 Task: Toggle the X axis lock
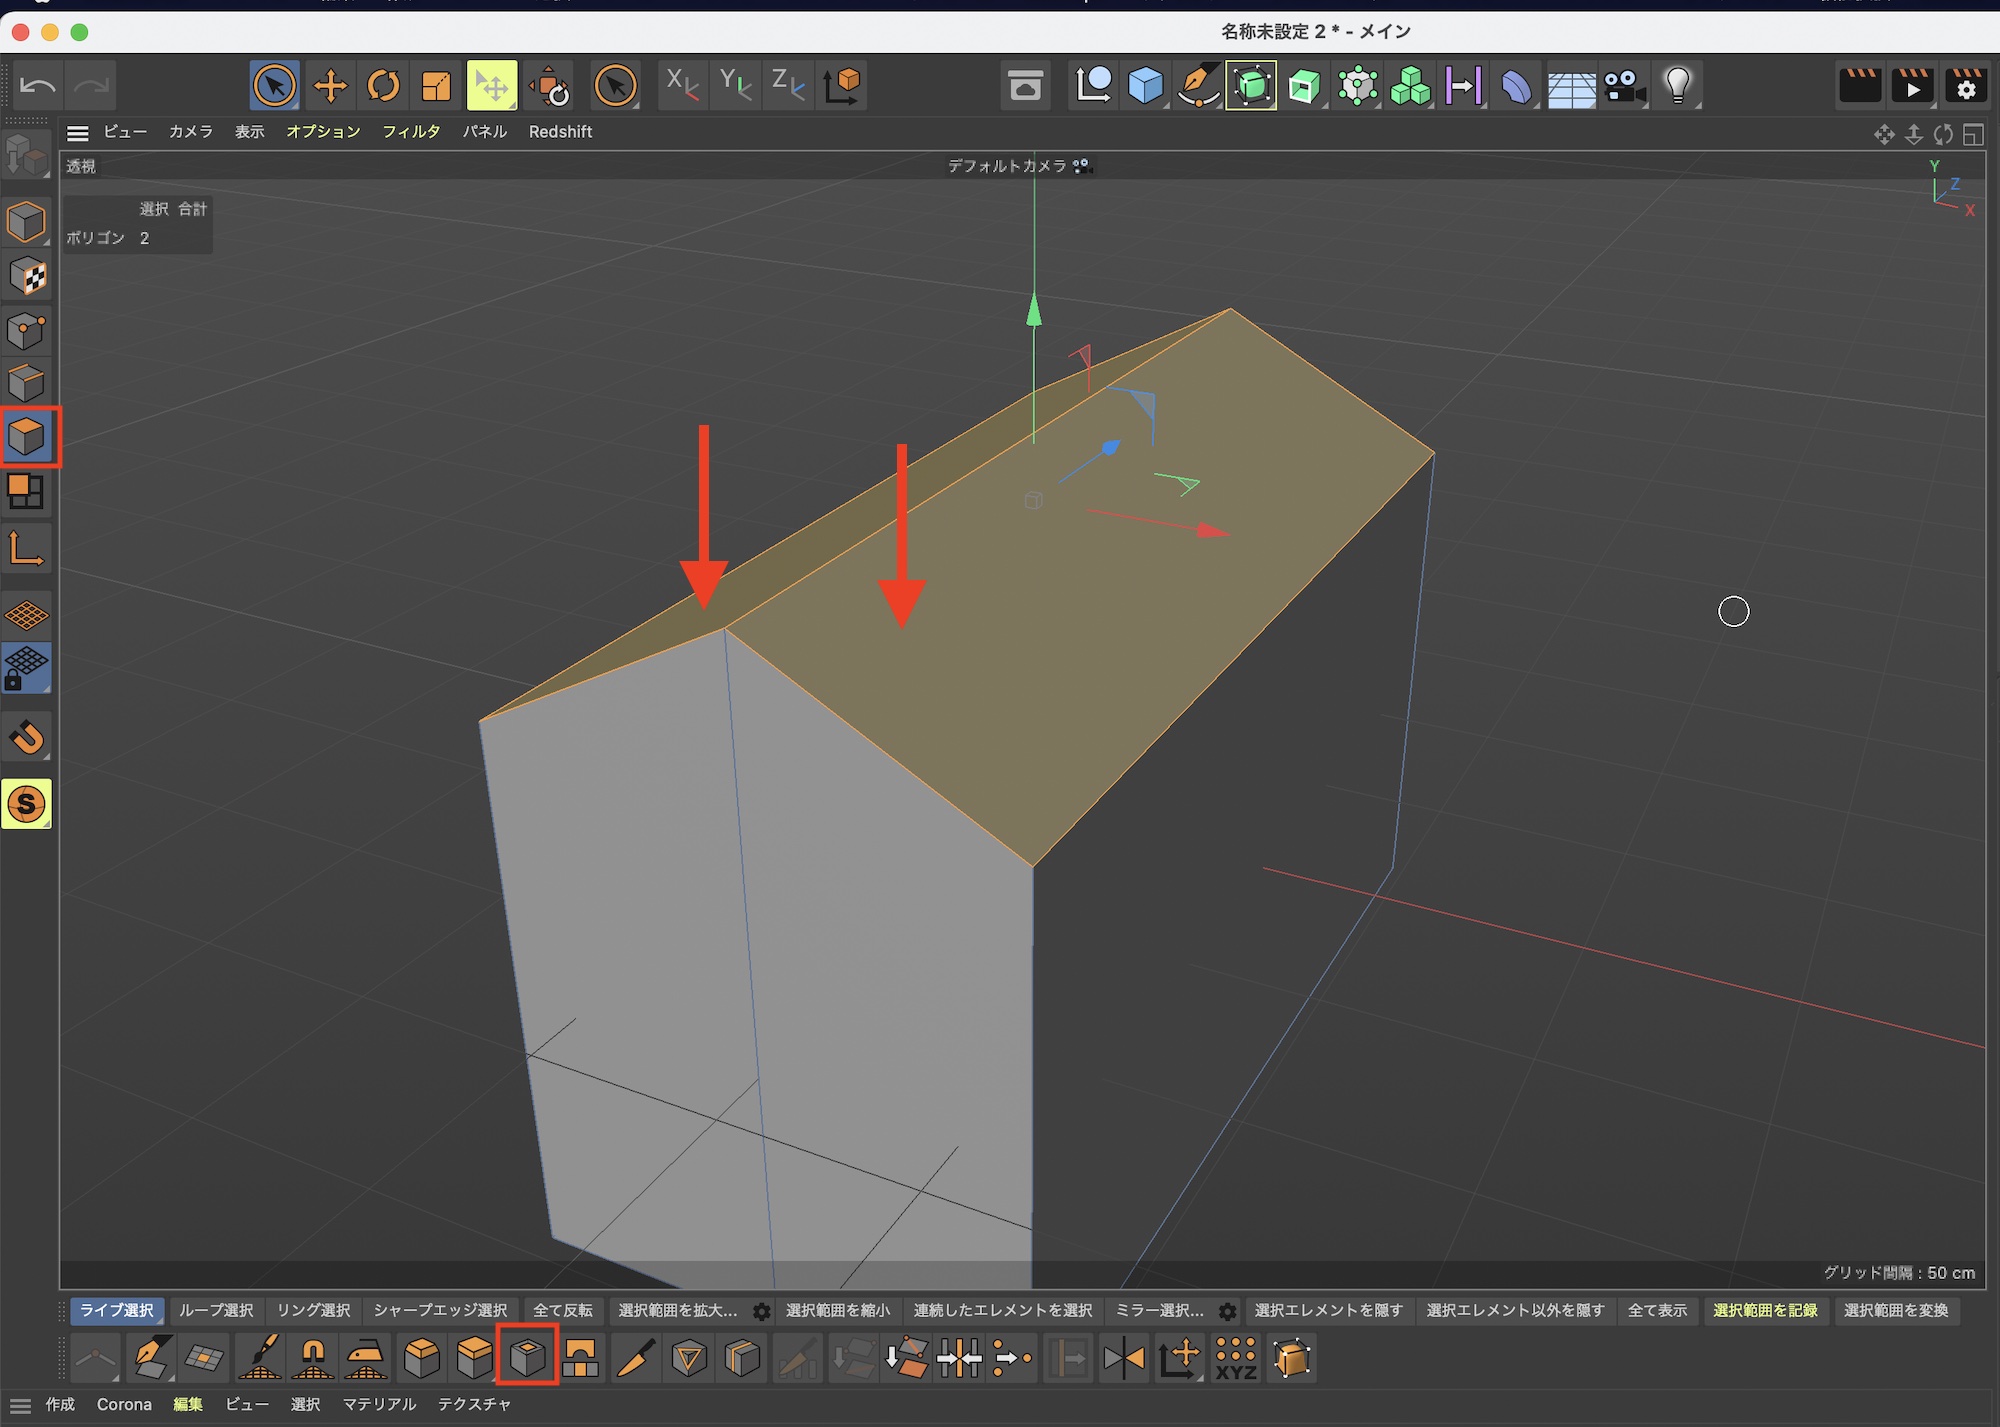(682, 86)
